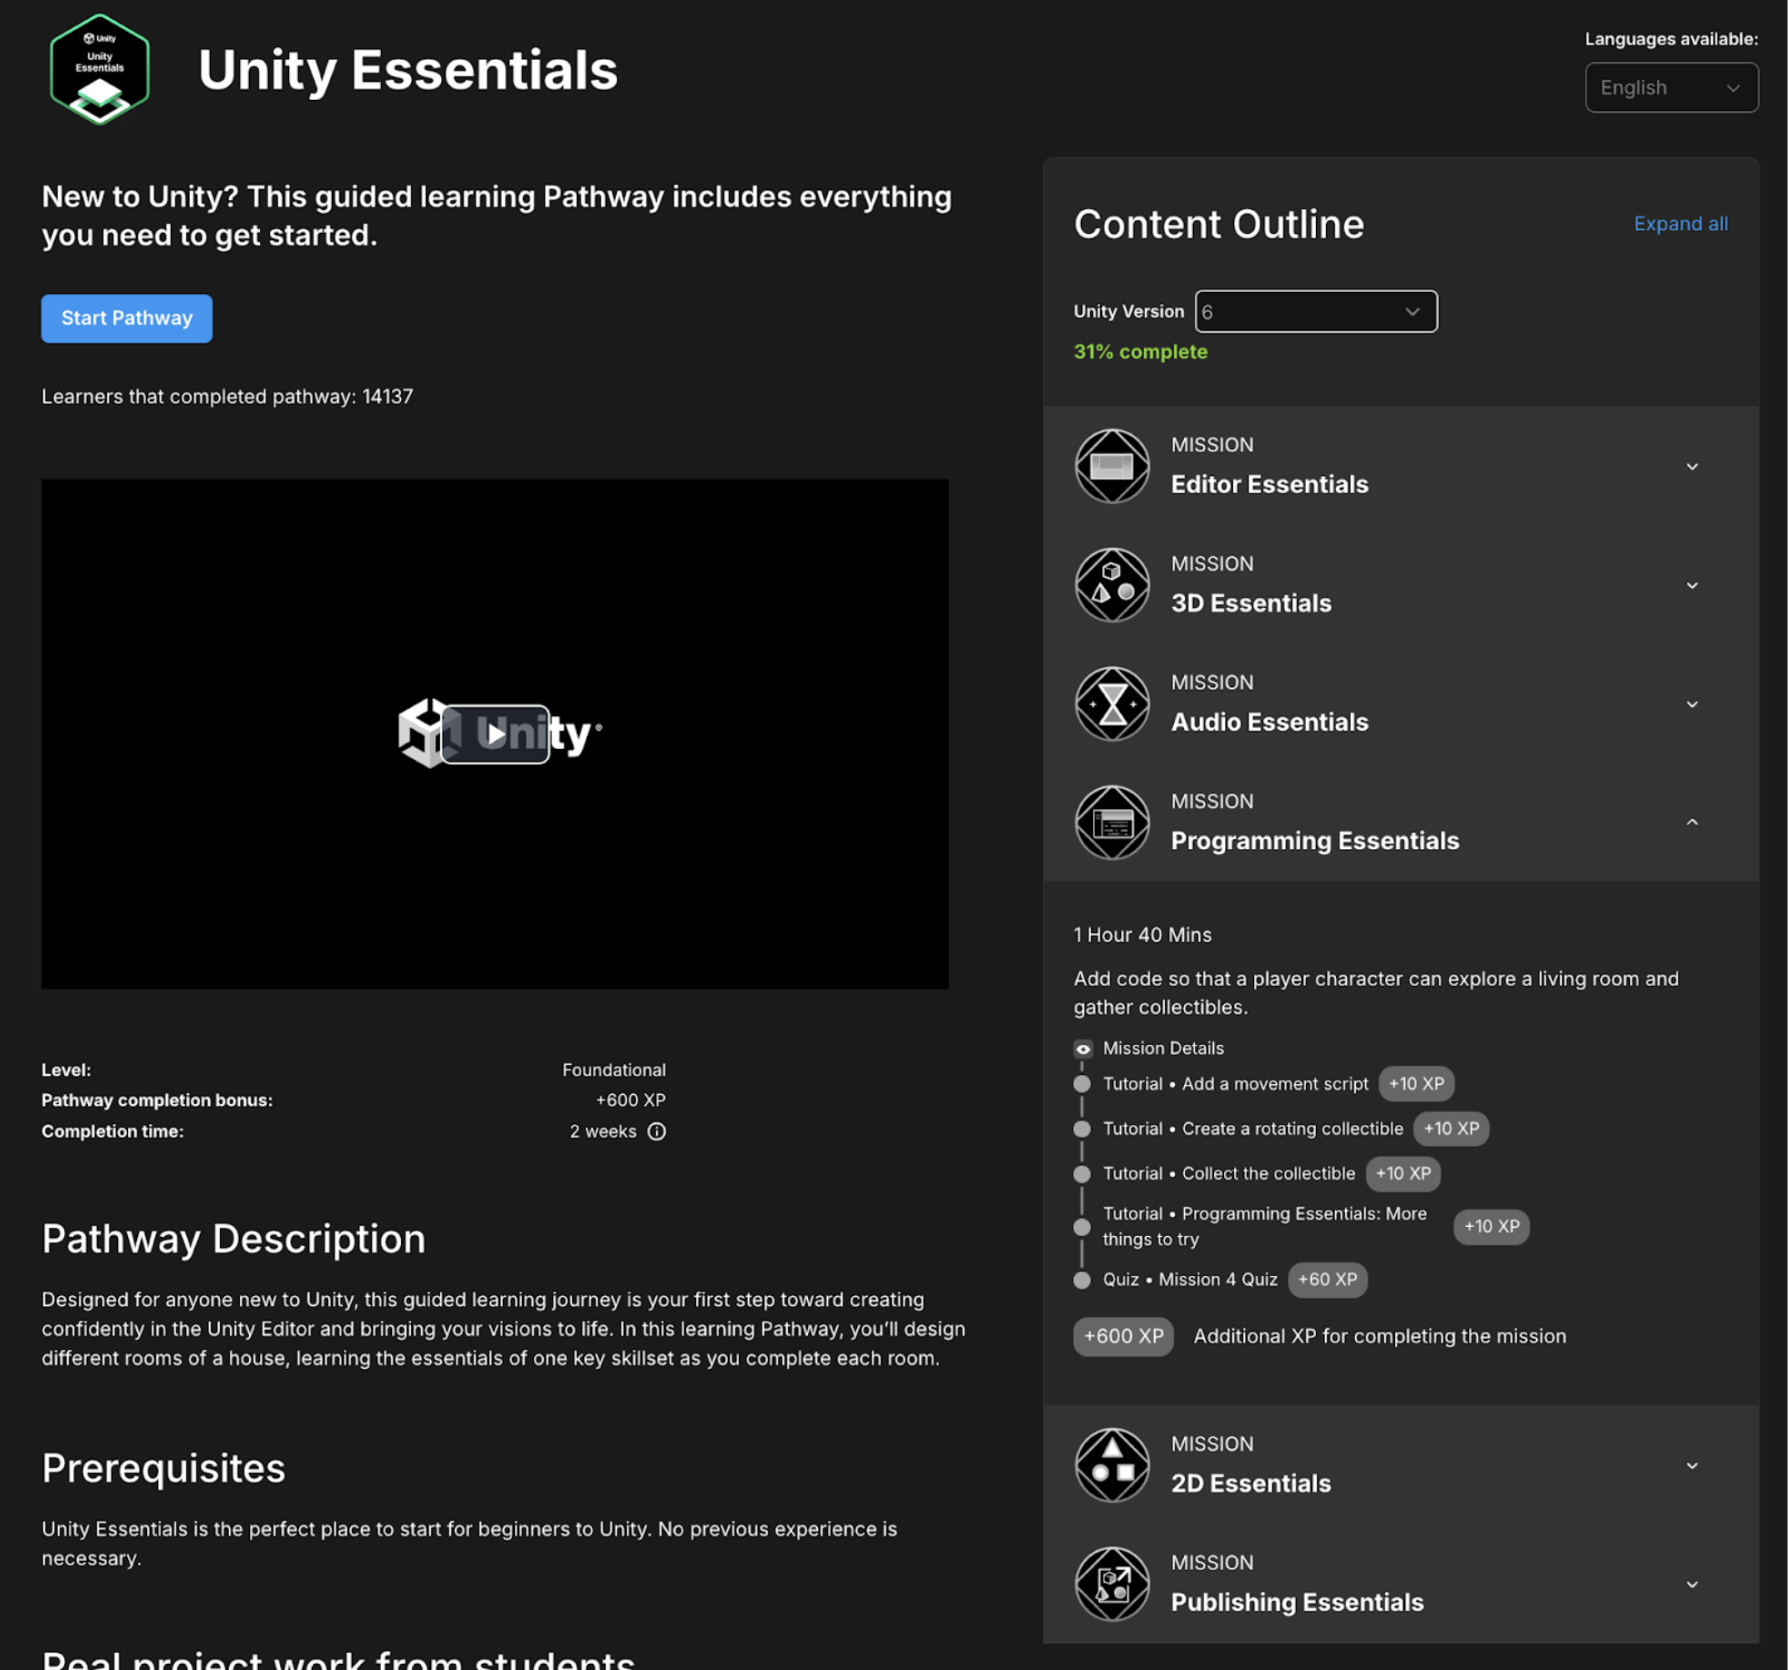Viewport: 1788px width, 1670px height.
Task: Click the Programming Essentials mission icon
Action: point(1112,822)
